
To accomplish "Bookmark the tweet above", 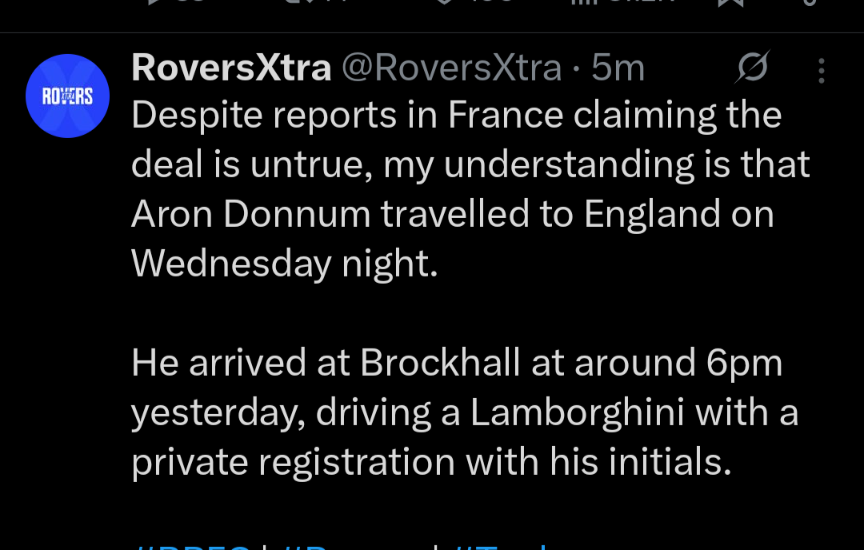I will click(x=730, y=3).
